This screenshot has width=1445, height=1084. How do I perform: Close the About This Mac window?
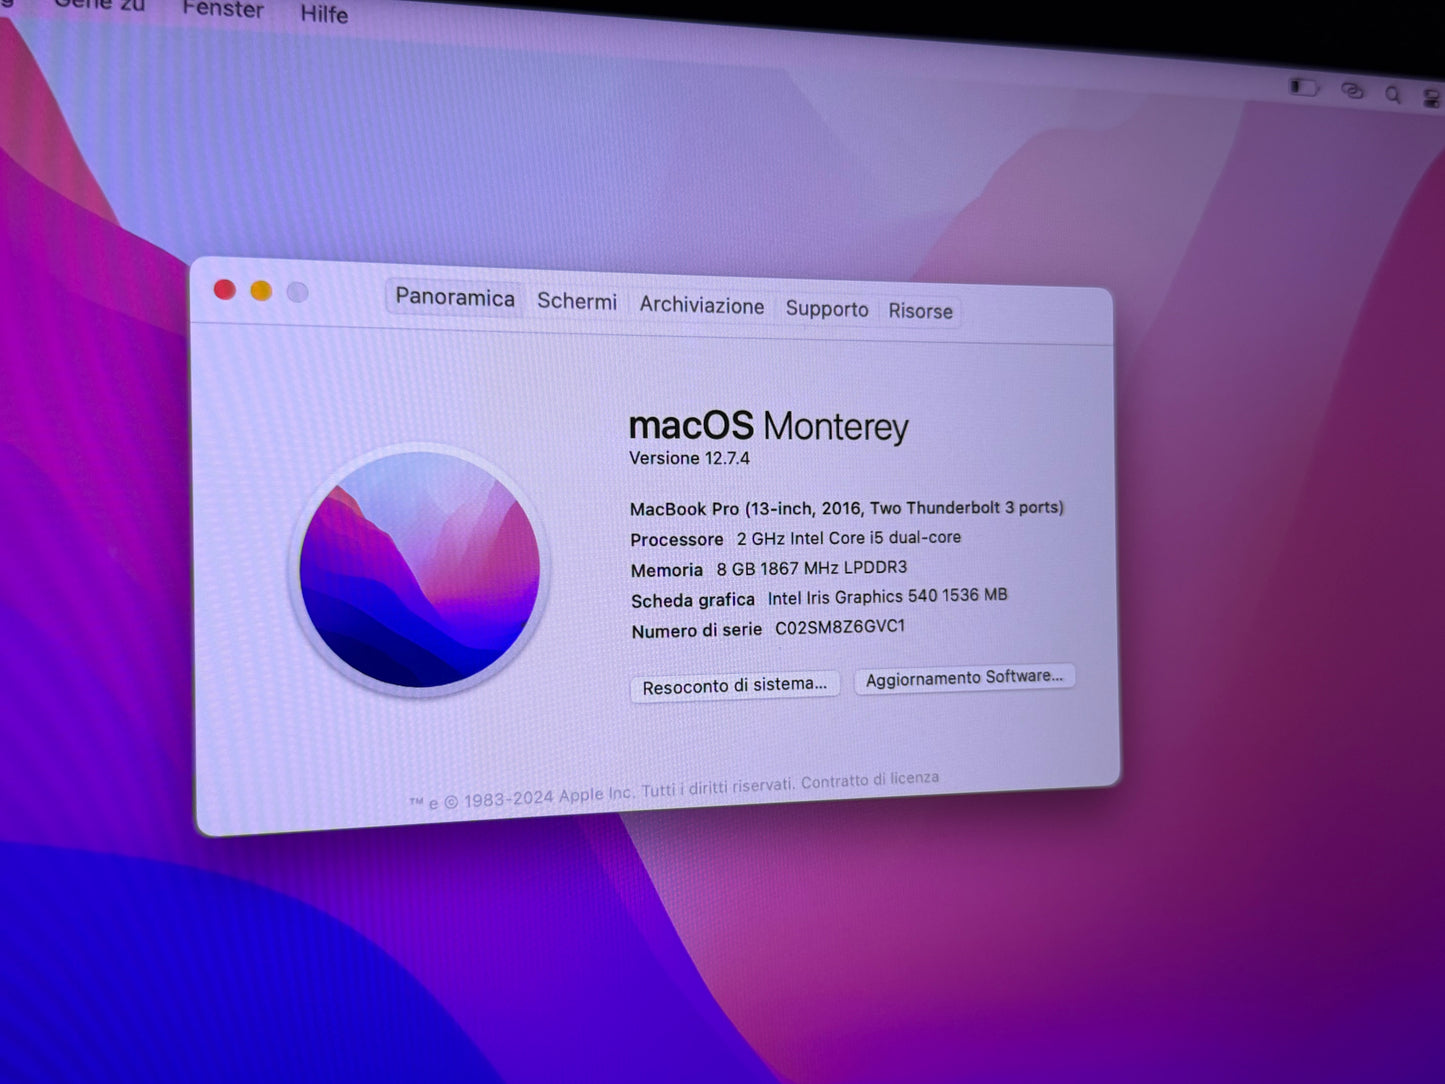tap(225, 290)
